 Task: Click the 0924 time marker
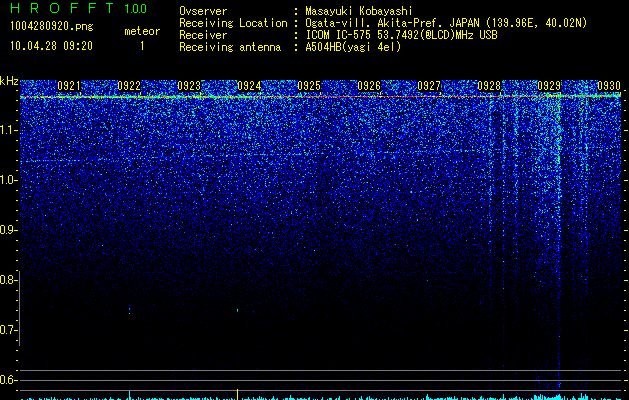tap(249, 86)
